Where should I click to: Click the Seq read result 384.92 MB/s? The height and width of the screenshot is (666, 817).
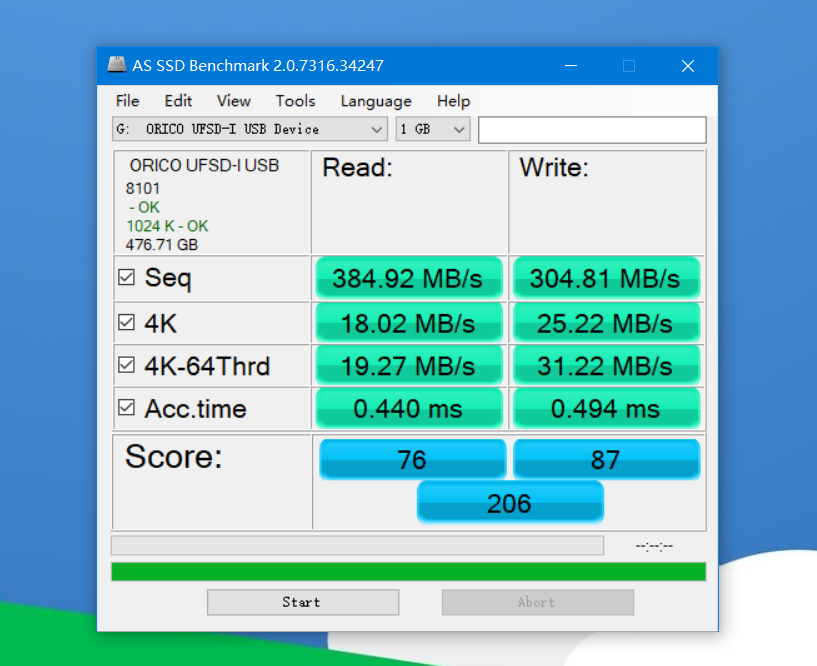click(408, 278)
